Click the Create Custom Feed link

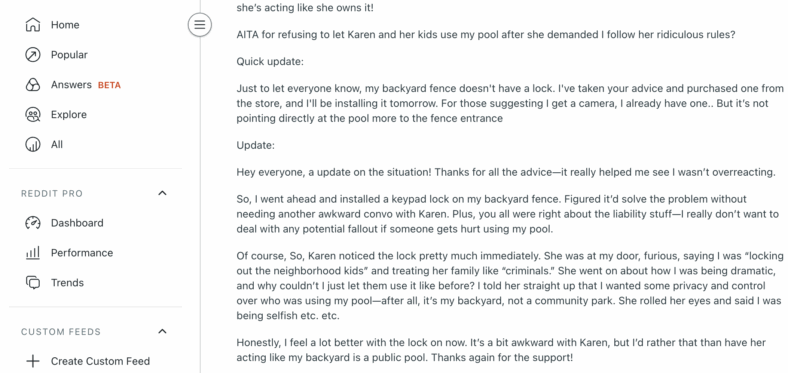(101, 361)
